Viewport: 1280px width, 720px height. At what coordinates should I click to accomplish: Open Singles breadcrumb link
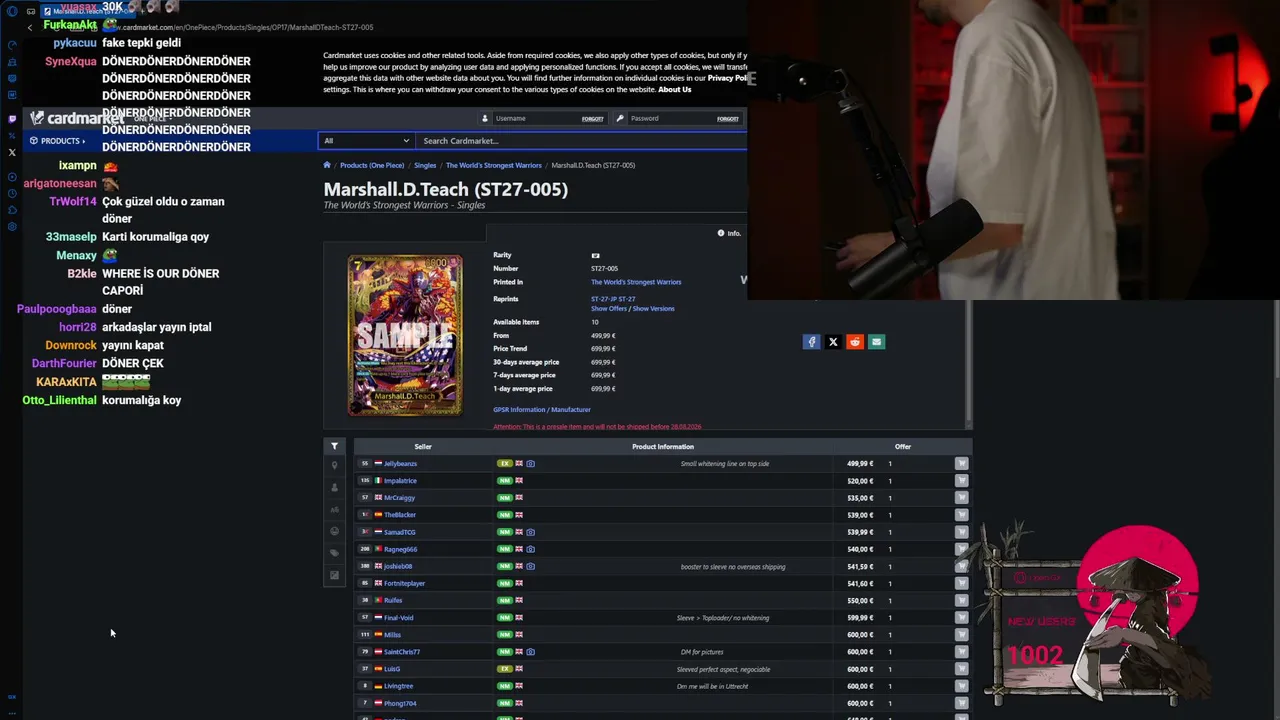pyautogui.click(x=425, y=165)
